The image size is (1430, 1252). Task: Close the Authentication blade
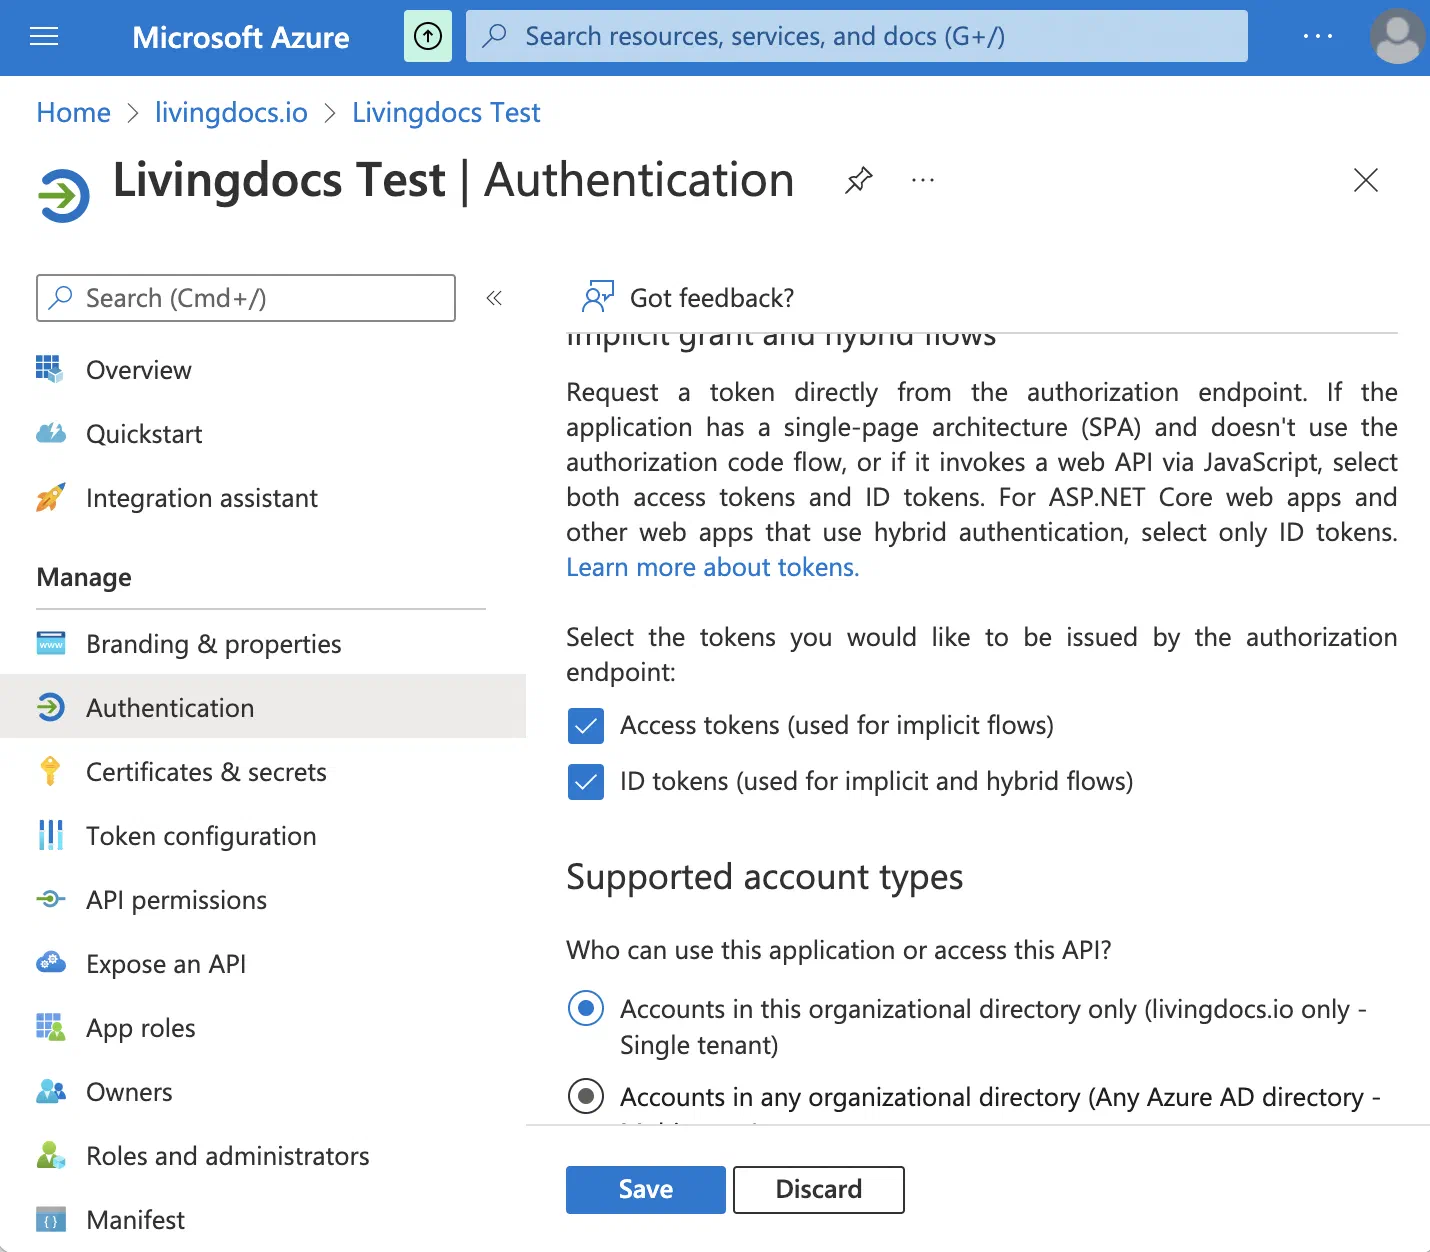[x=1365, y=180]
